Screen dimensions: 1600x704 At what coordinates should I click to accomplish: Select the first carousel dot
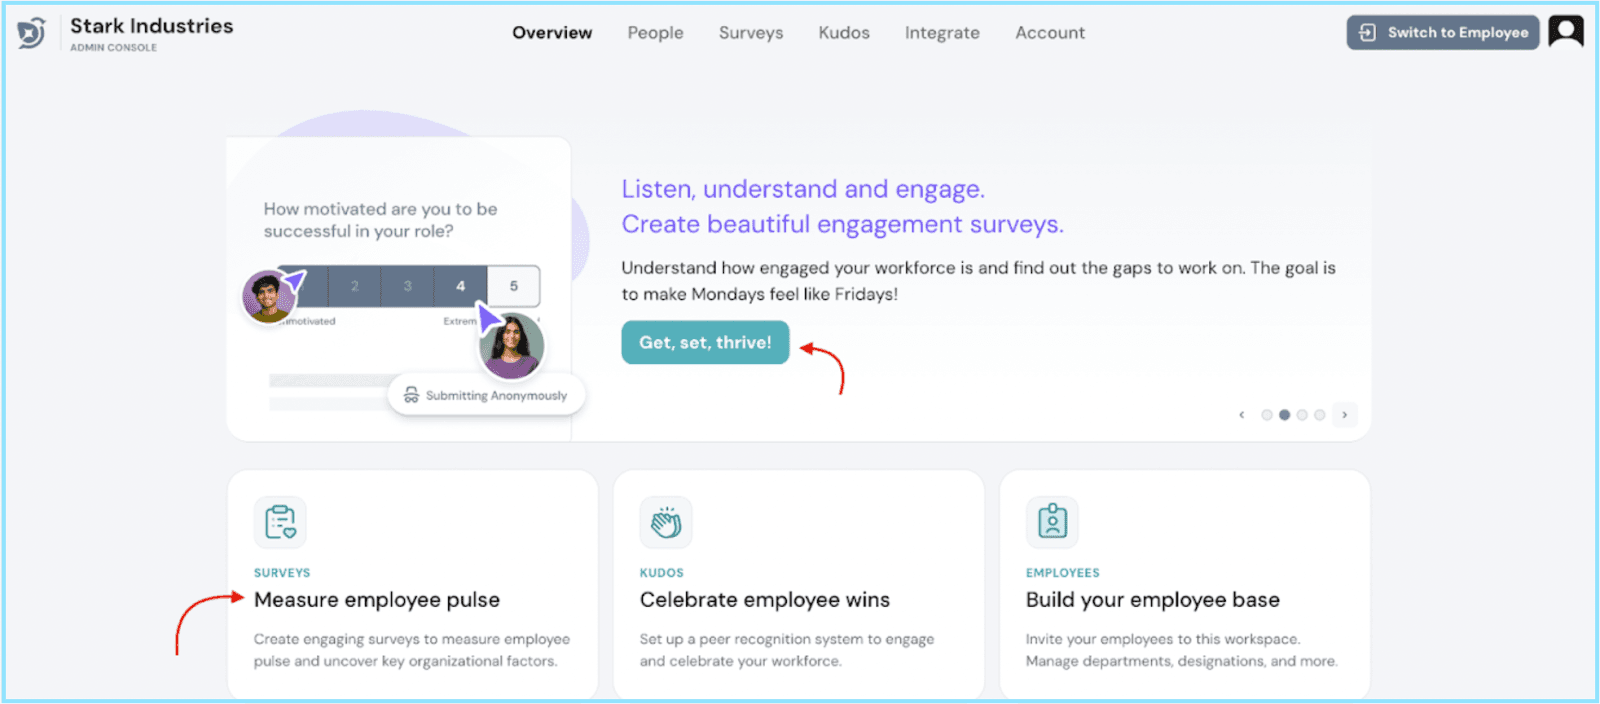tap(1267, 415)
